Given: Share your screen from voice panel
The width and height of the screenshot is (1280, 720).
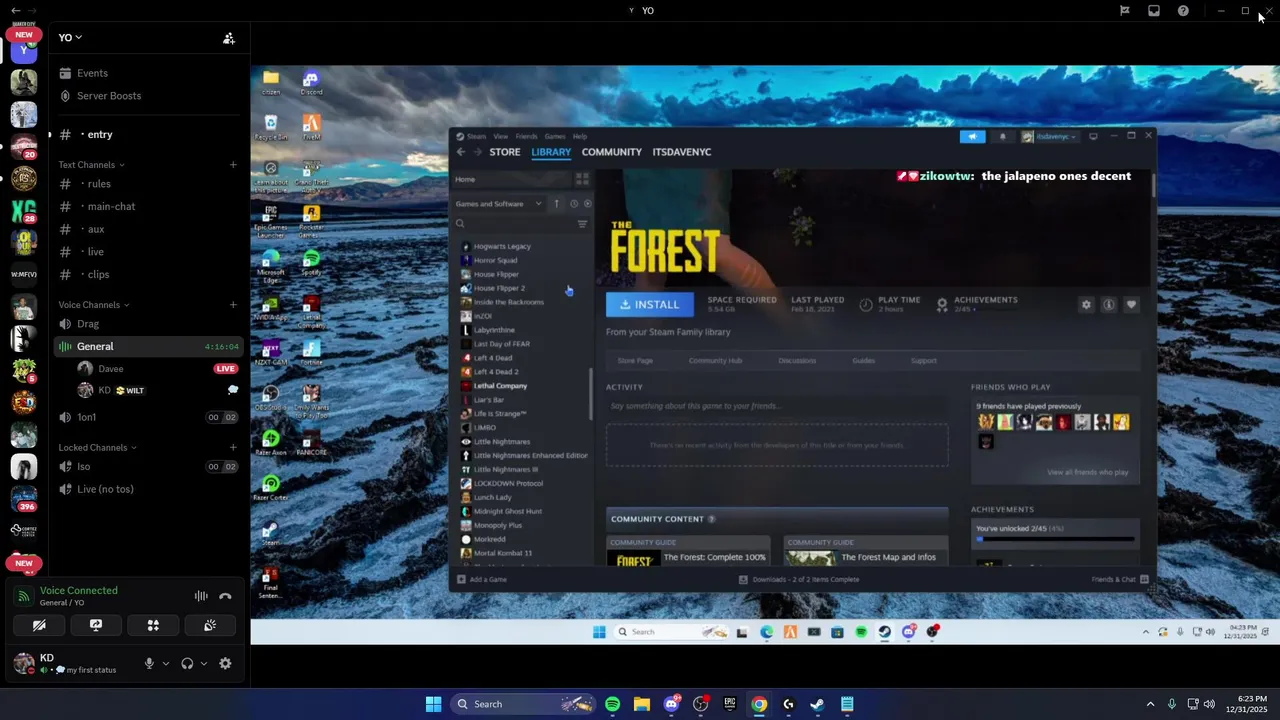Looking at the screenshot, I should point(96,625).
